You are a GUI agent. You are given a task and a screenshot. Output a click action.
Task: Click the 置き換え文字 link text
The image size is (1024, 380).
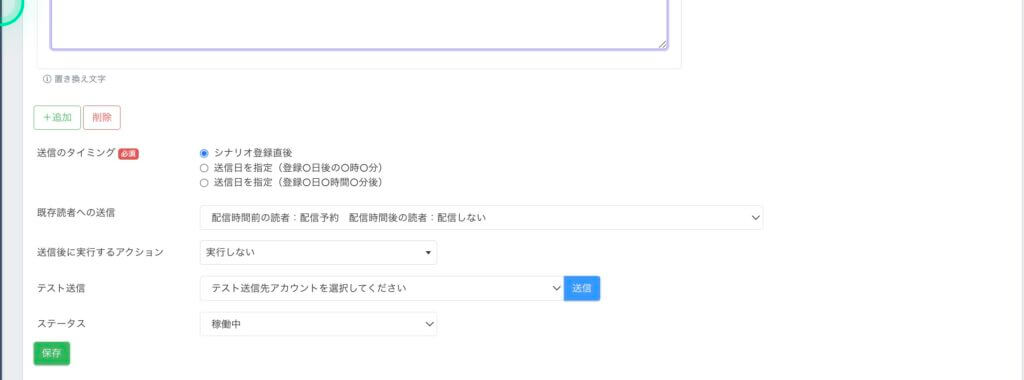tap(80, 79)
